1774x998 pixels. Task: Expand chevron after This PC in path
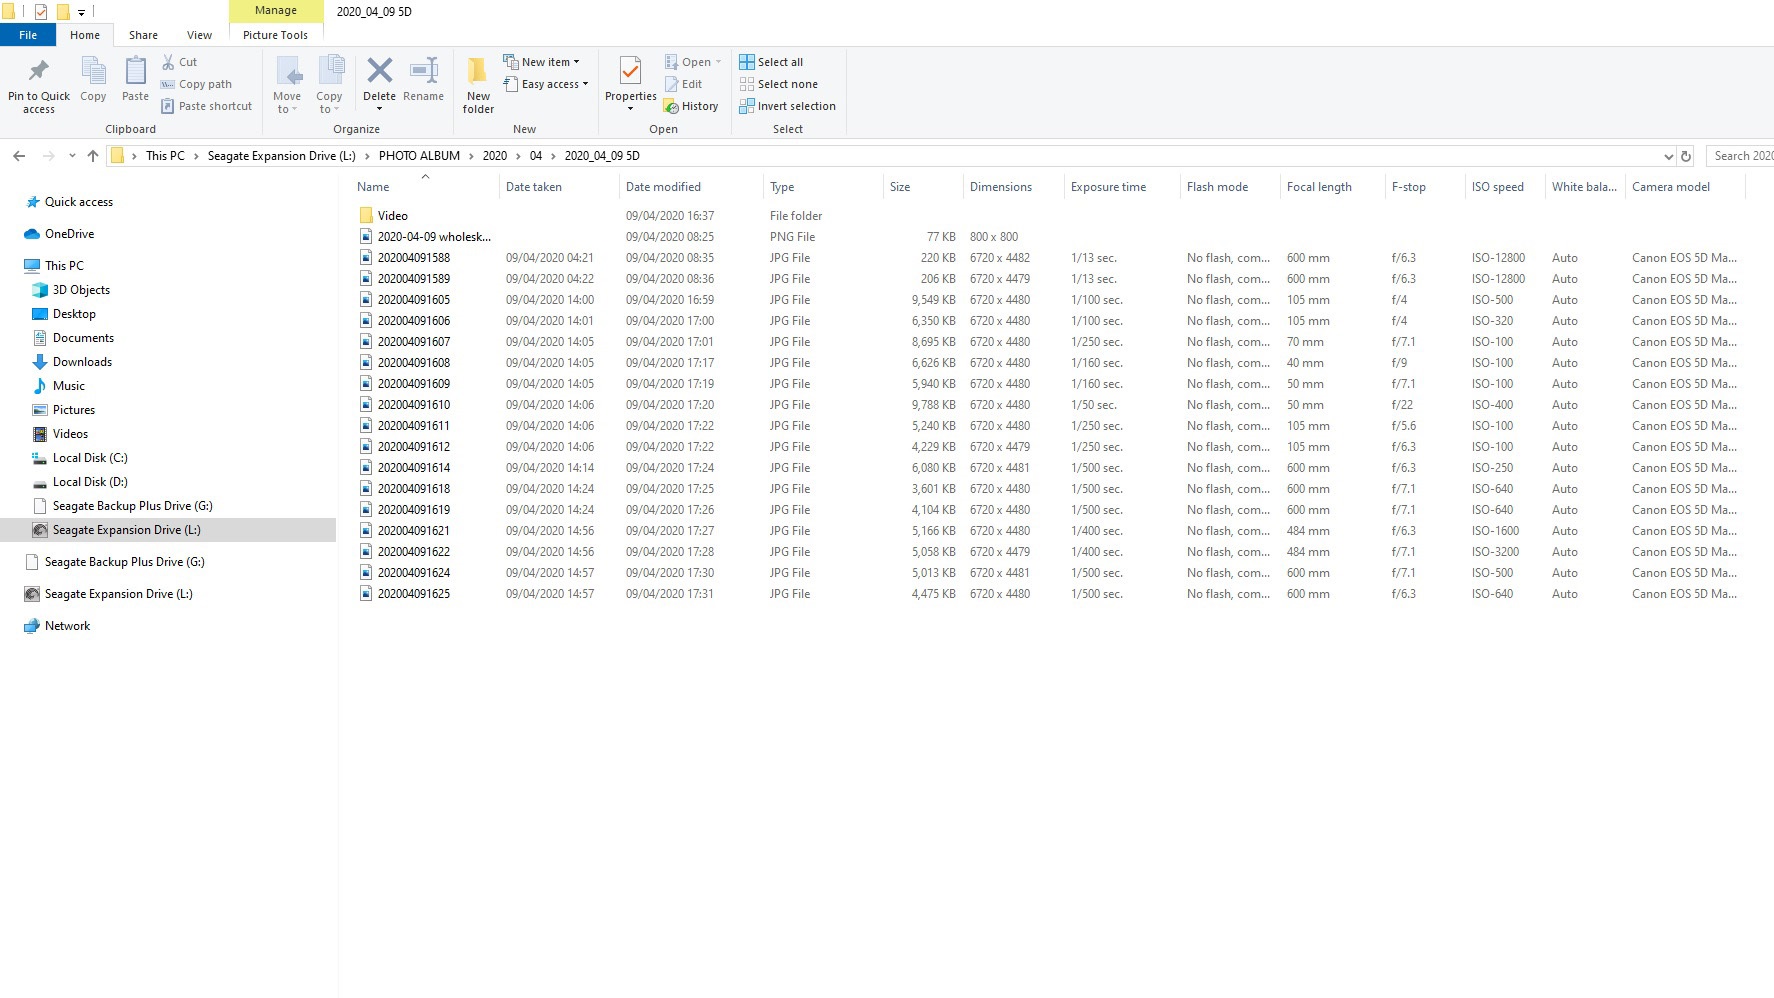point(196,156)
